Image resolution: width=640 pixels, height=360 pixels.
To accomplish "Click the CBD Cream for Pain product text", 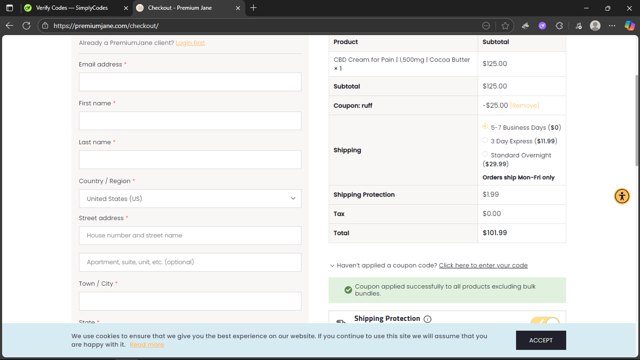I will [x=402, y=64].
